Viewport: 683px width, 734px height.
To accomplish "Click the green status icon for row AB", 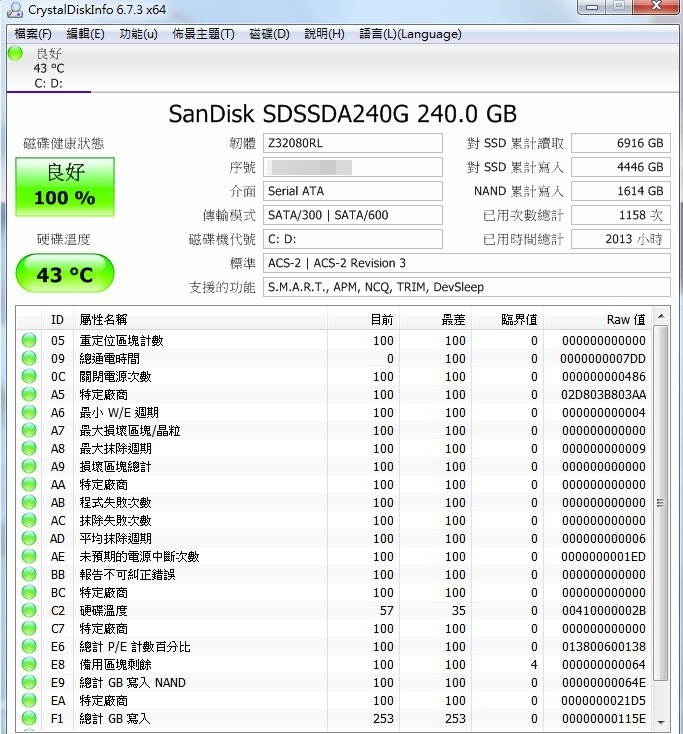I will [x=29, y=502].
